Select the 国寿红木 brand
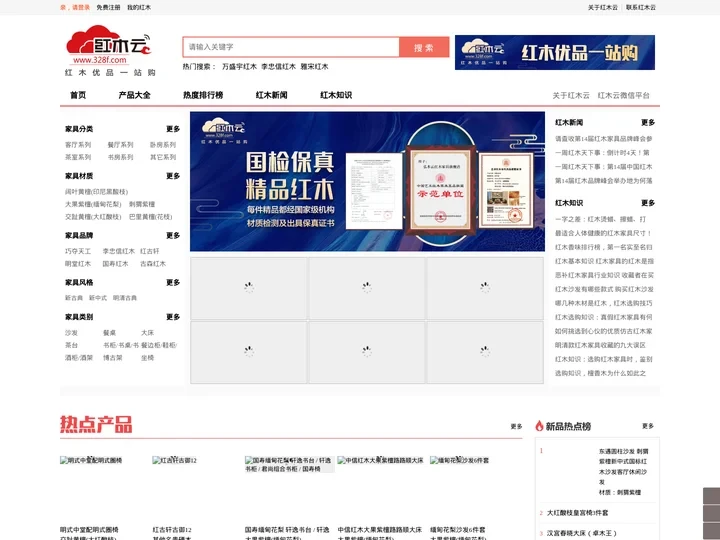This screenshot has height=540, width=720. [x=115, y=264]
